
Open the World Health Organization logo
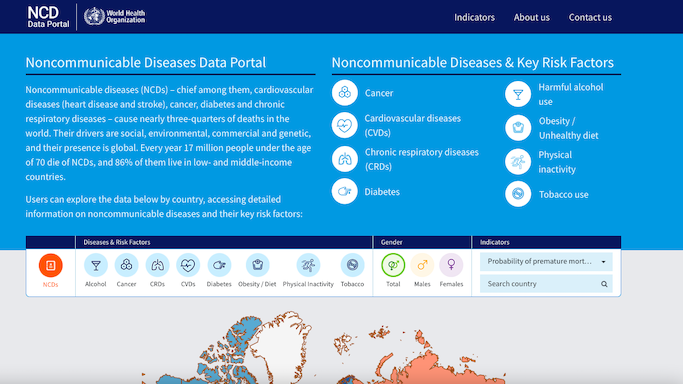click(x=115, y=17)
